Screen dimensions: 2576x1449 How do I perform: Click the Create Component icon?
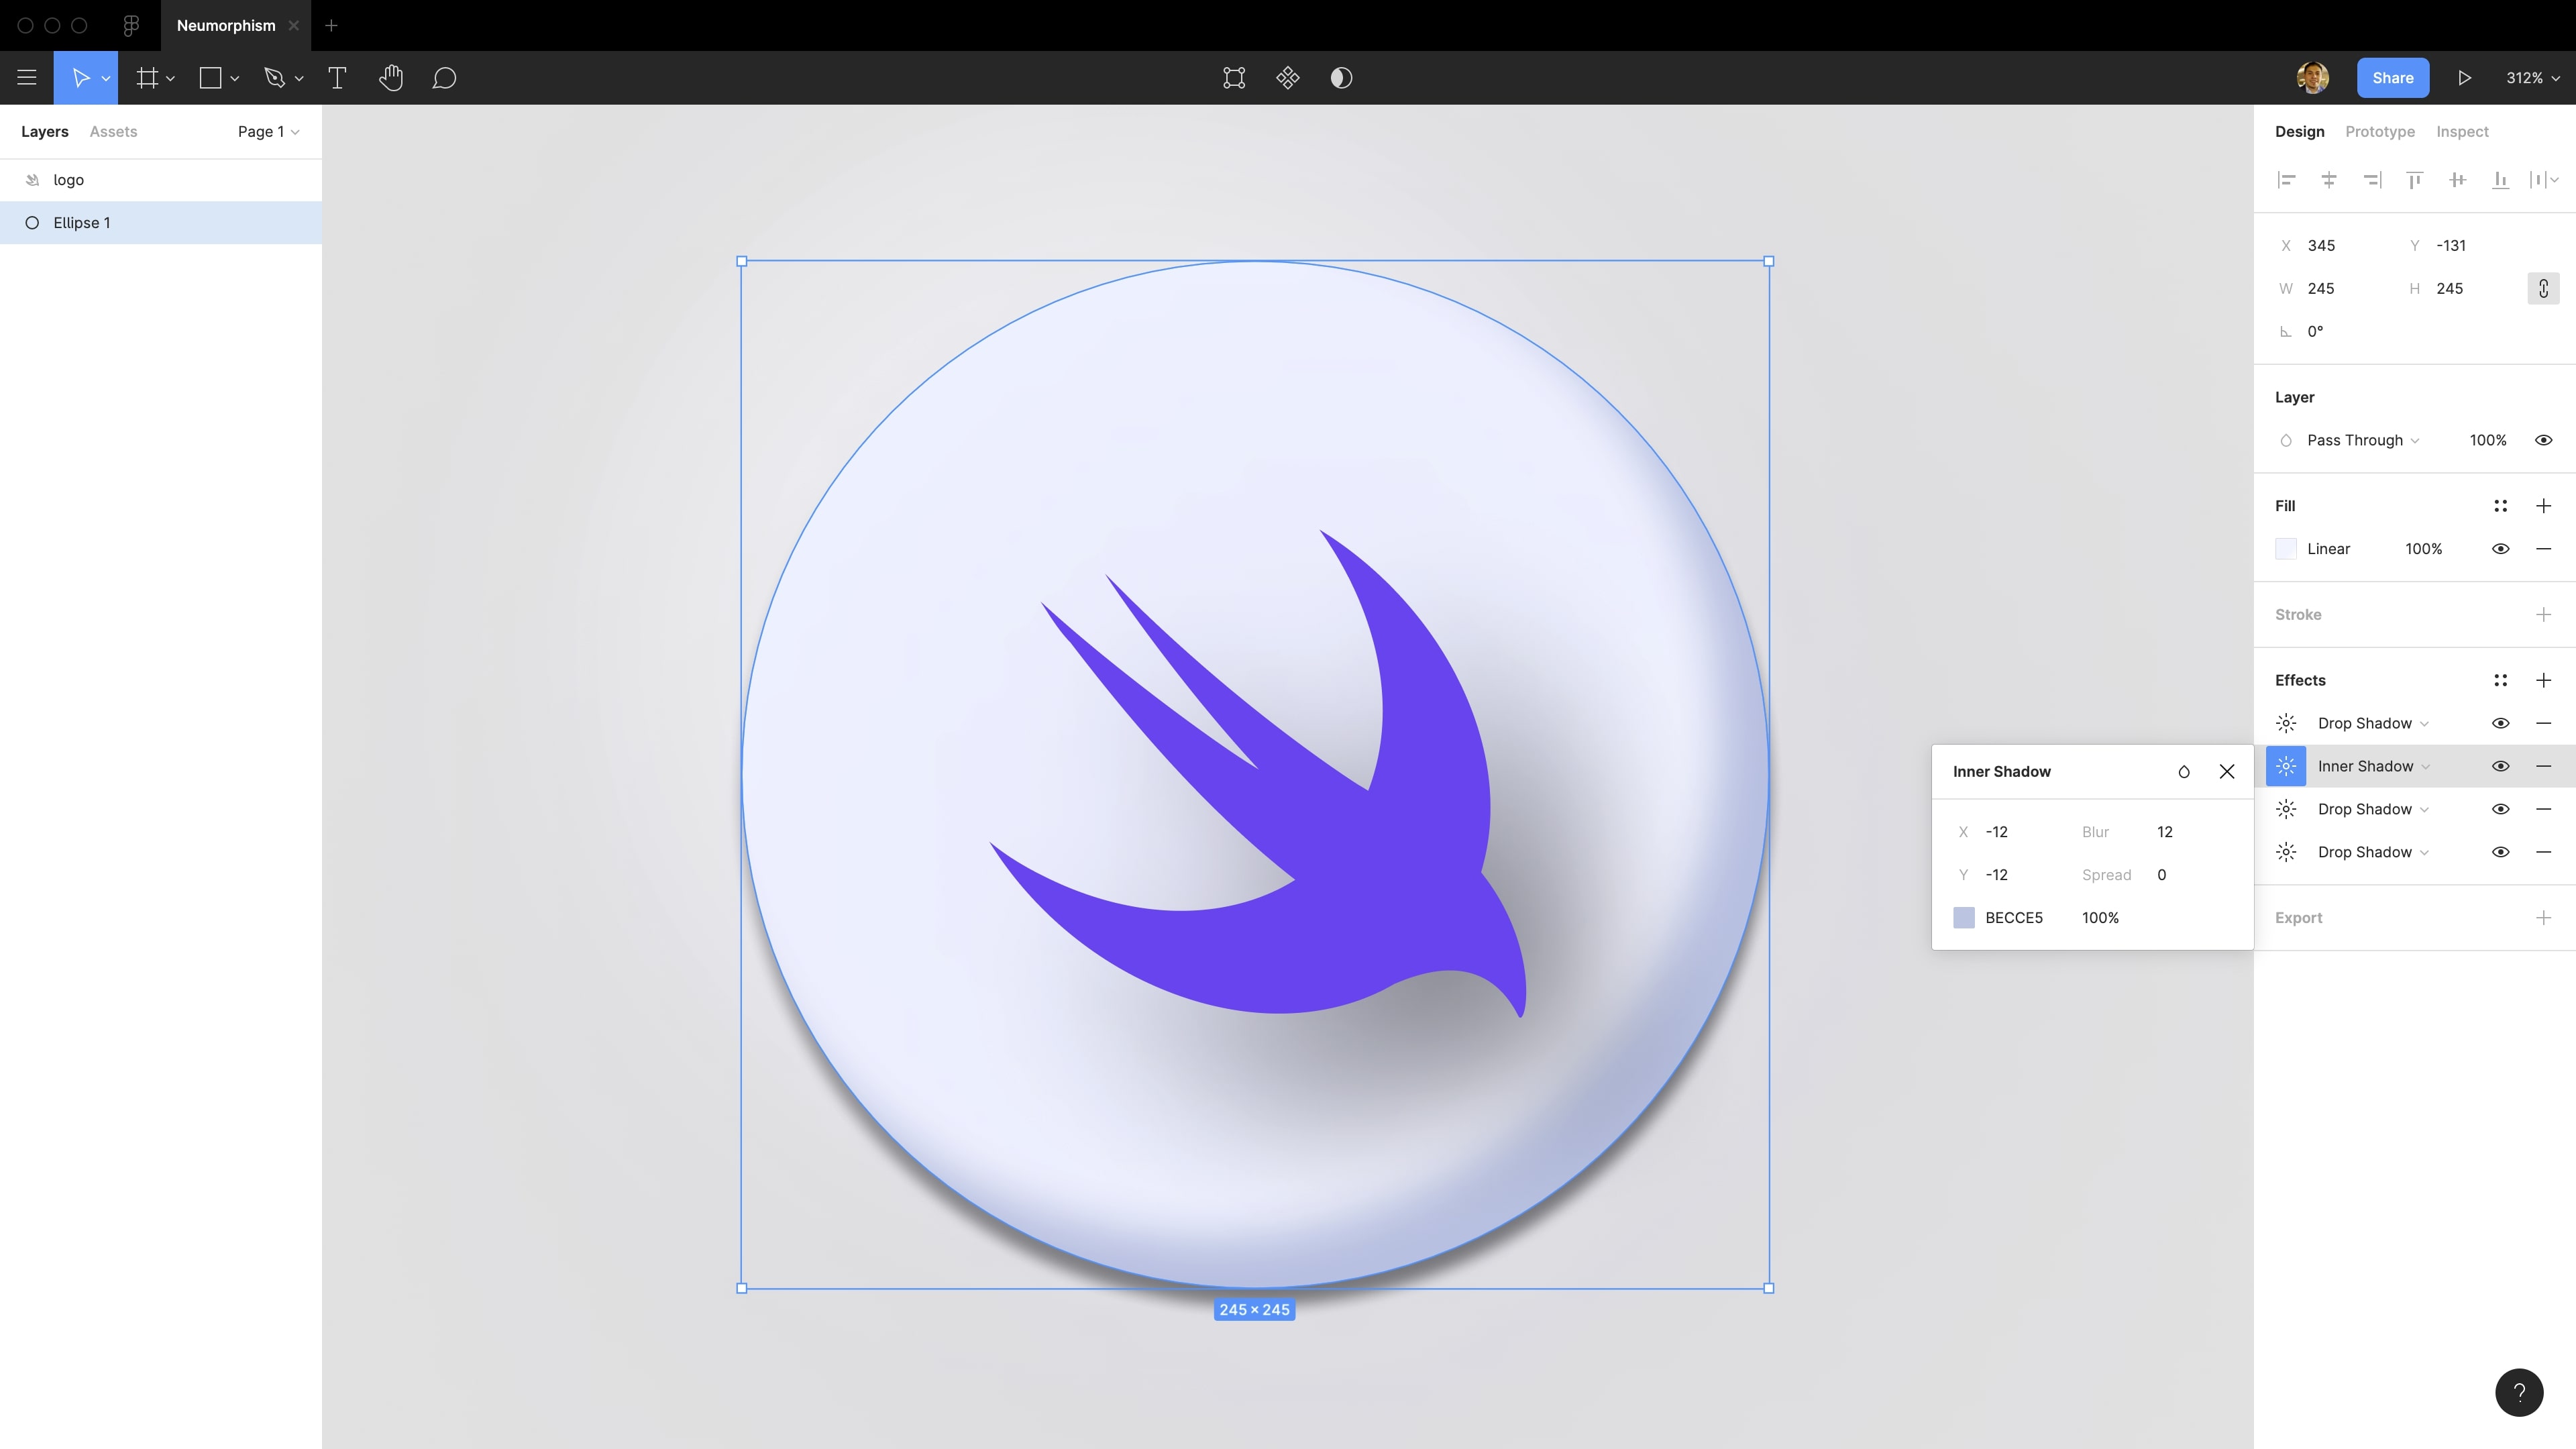pyautogui.click(x=1287, y=78)
